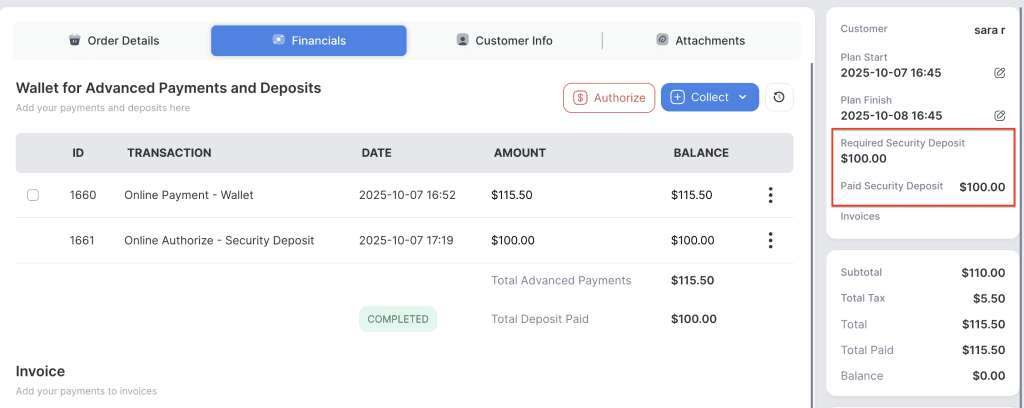Click the COMPLETED status badge

[x=398, y=319]
